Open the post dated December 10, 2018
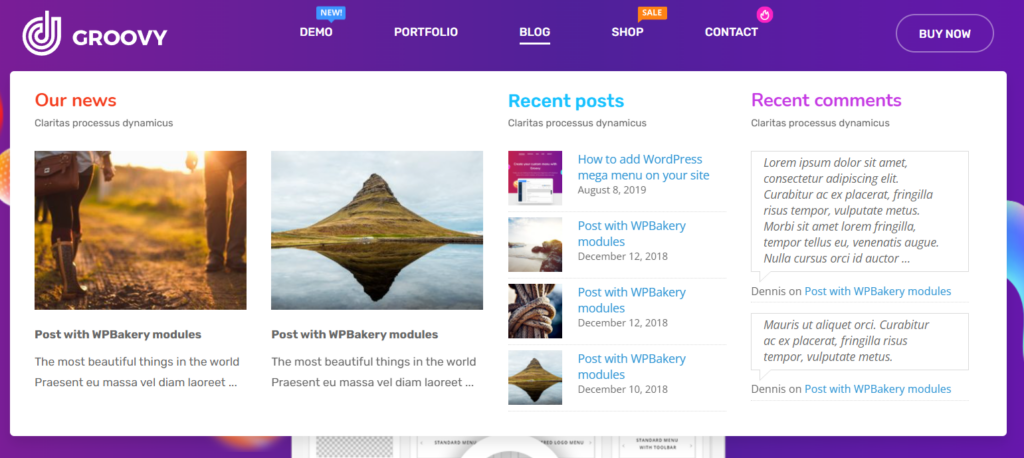Screen dimensions: 1024x458 632,367
